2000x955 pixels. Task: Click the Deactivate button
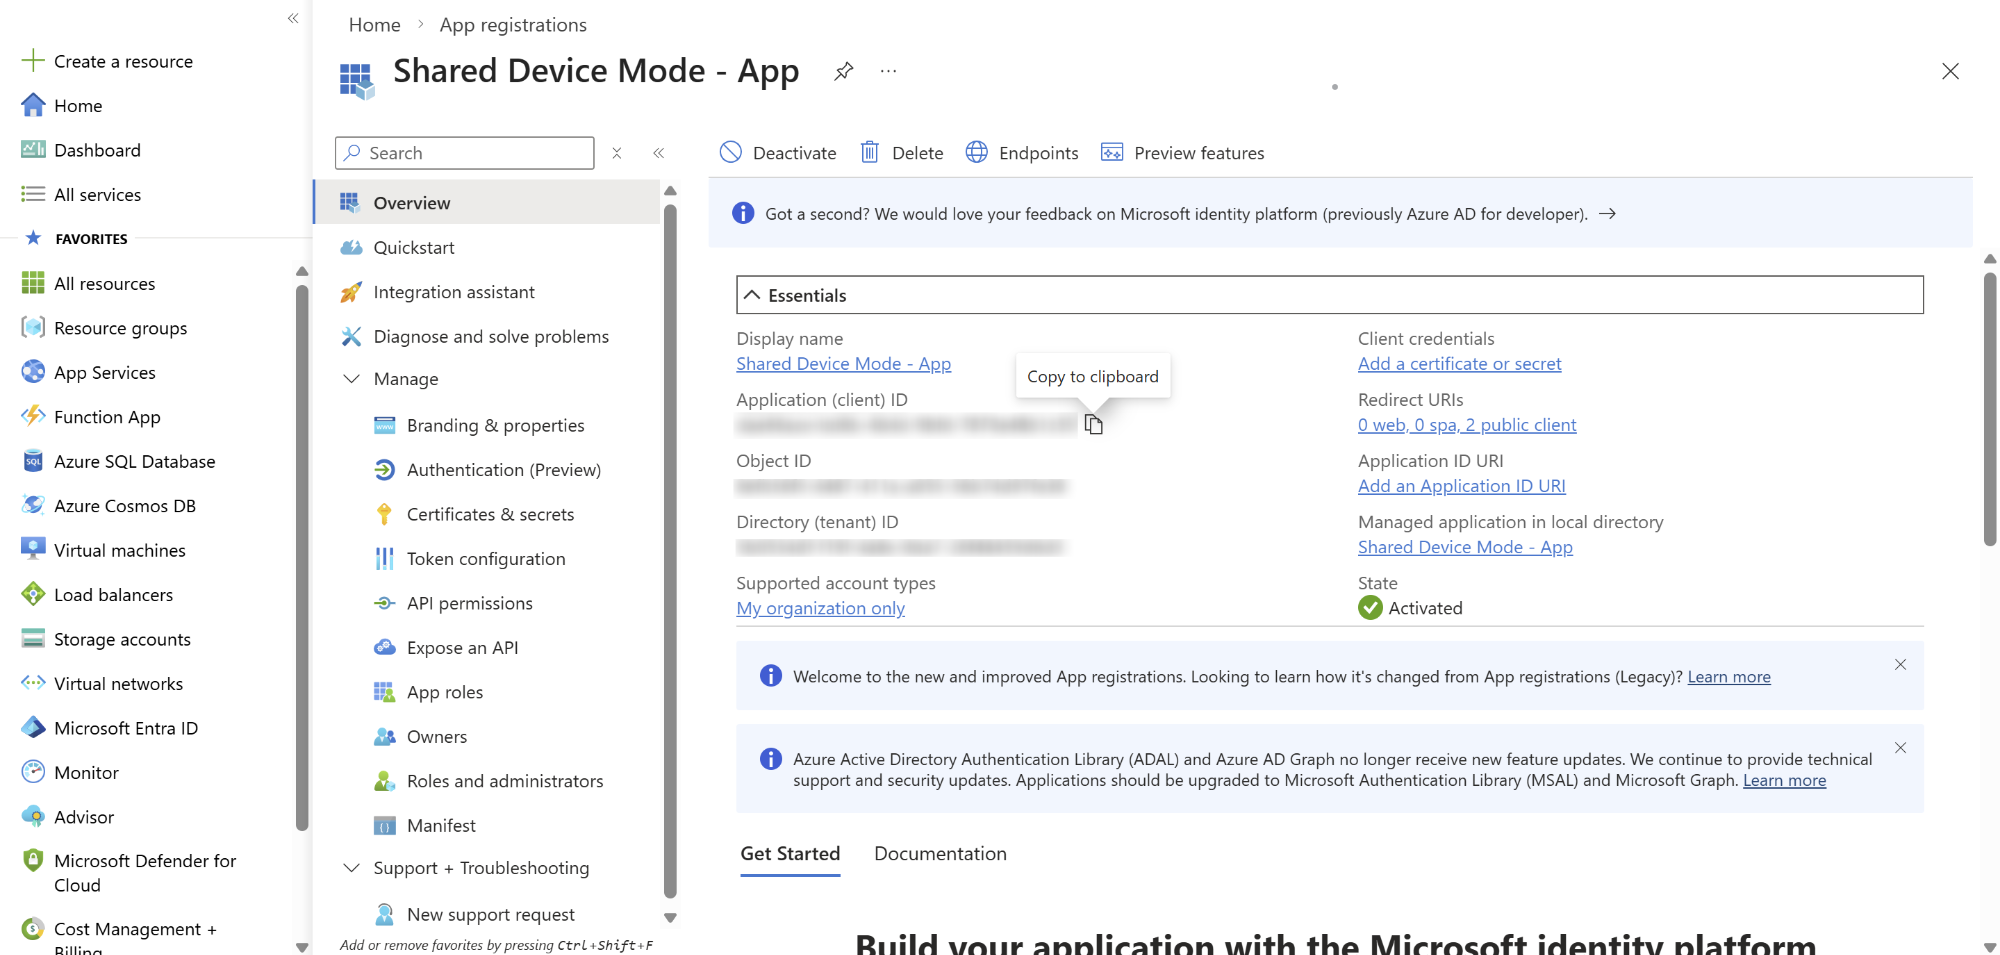777,153
